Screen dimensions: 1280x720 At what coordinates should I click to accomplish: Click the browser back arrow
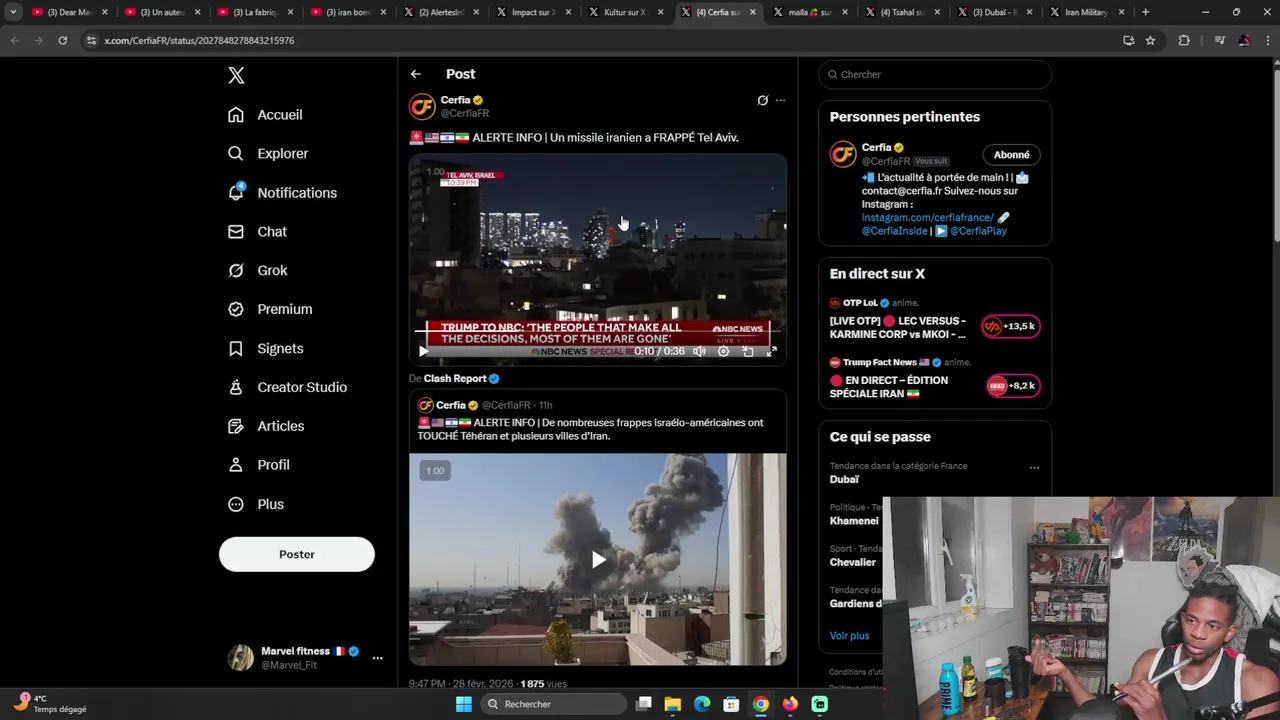pyautogui.click(x=14, y=40)
